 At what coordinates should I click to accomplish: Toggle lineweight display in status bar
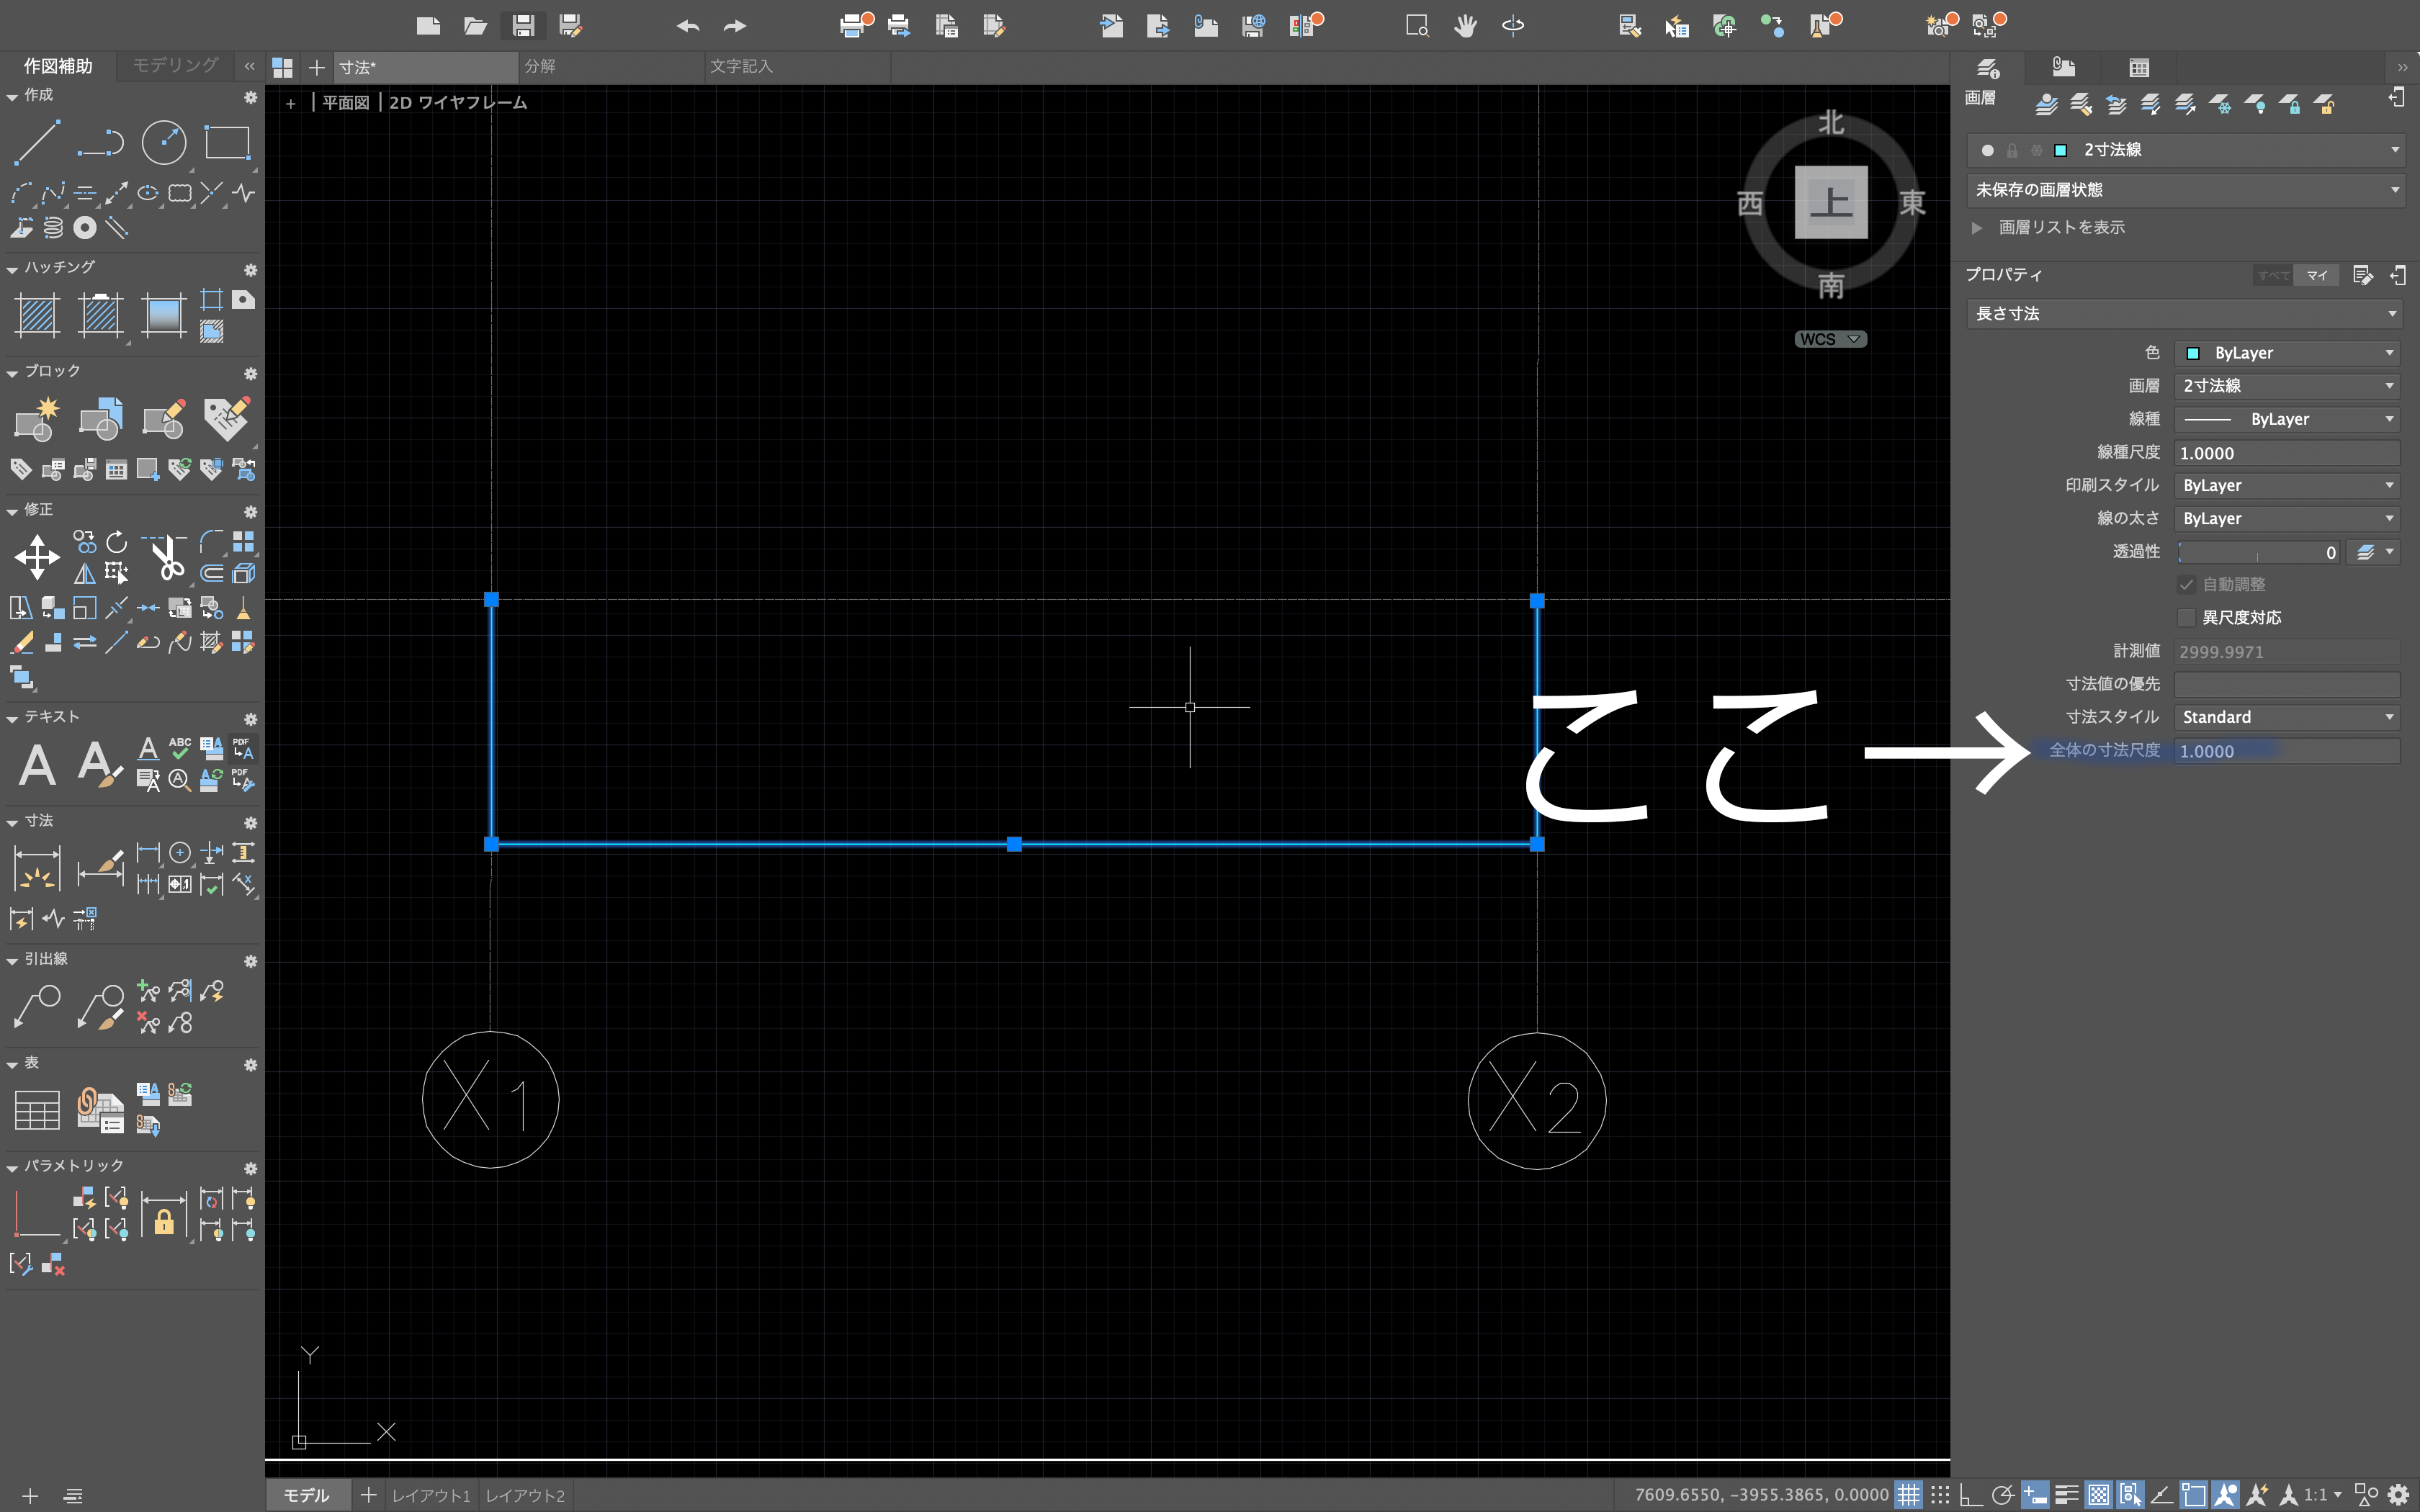coord(2066,1495)
